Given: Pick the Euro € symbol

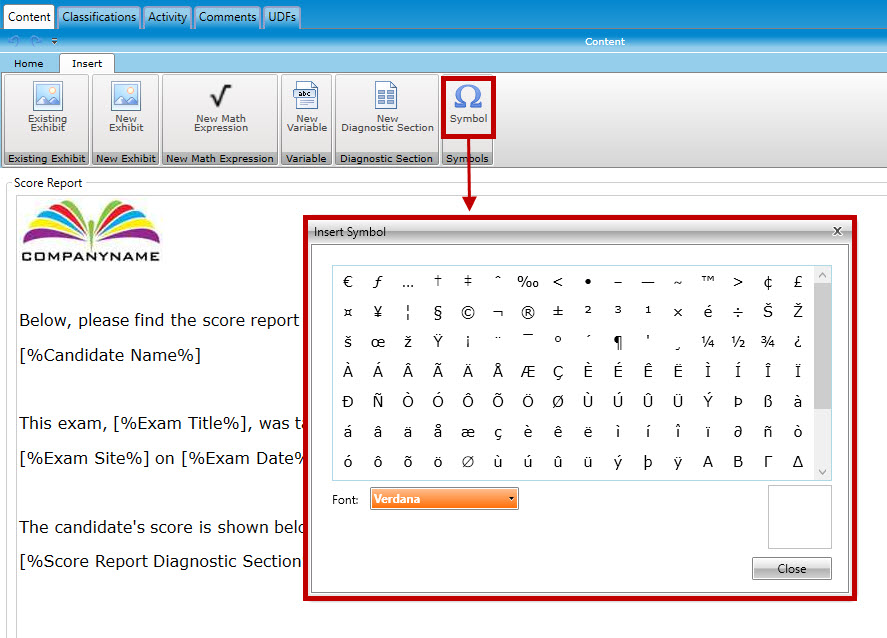Looking at the screenshot, I should point(348,282).
